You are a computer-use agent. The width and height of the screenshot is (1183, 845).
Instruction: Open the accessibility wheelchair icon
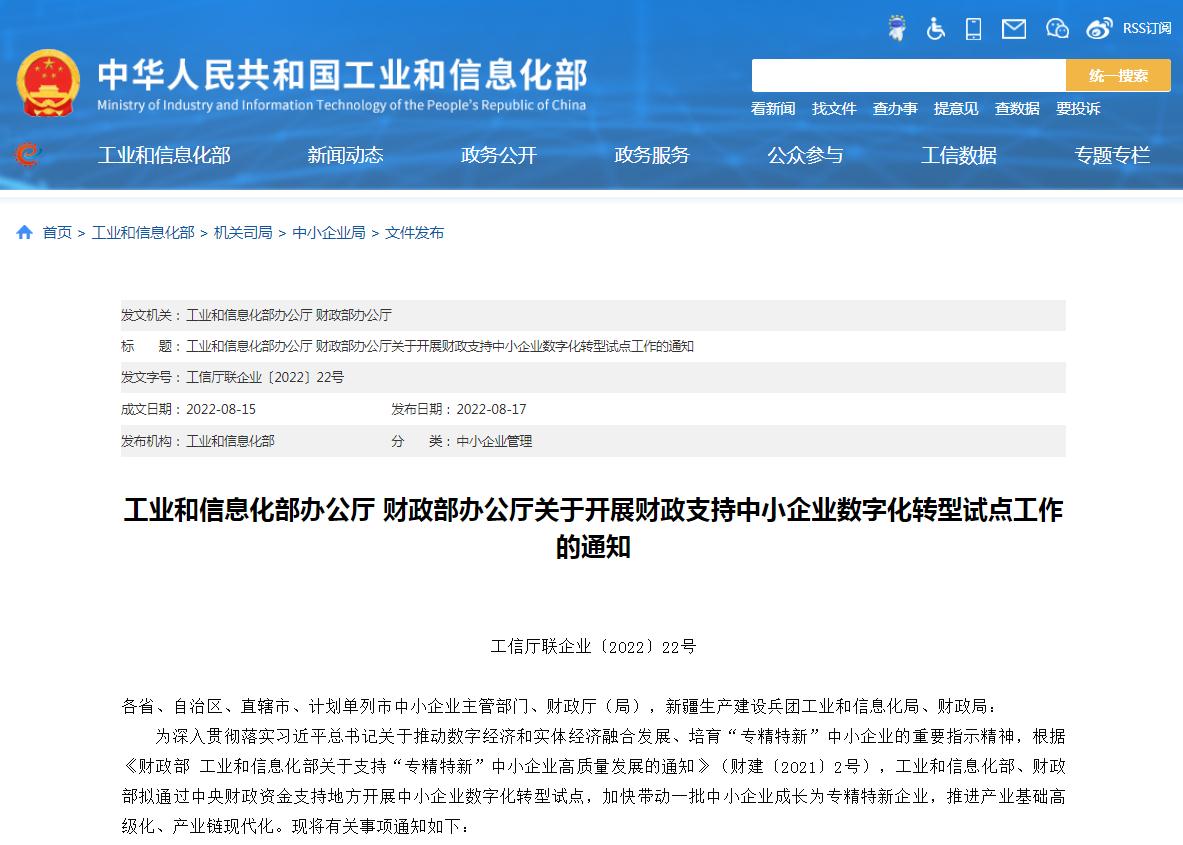[x=936, y=28]
